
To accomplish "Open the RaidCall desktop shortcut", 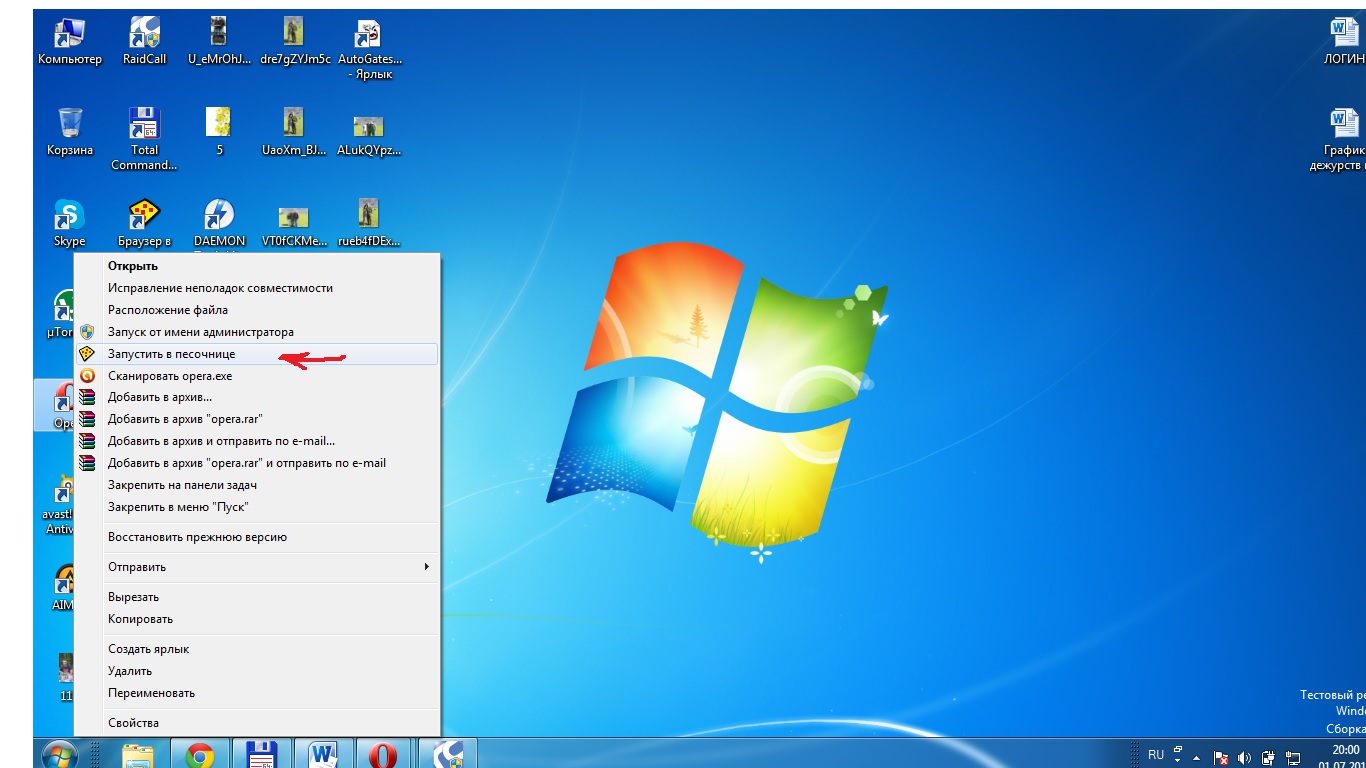I will (145, 41).
